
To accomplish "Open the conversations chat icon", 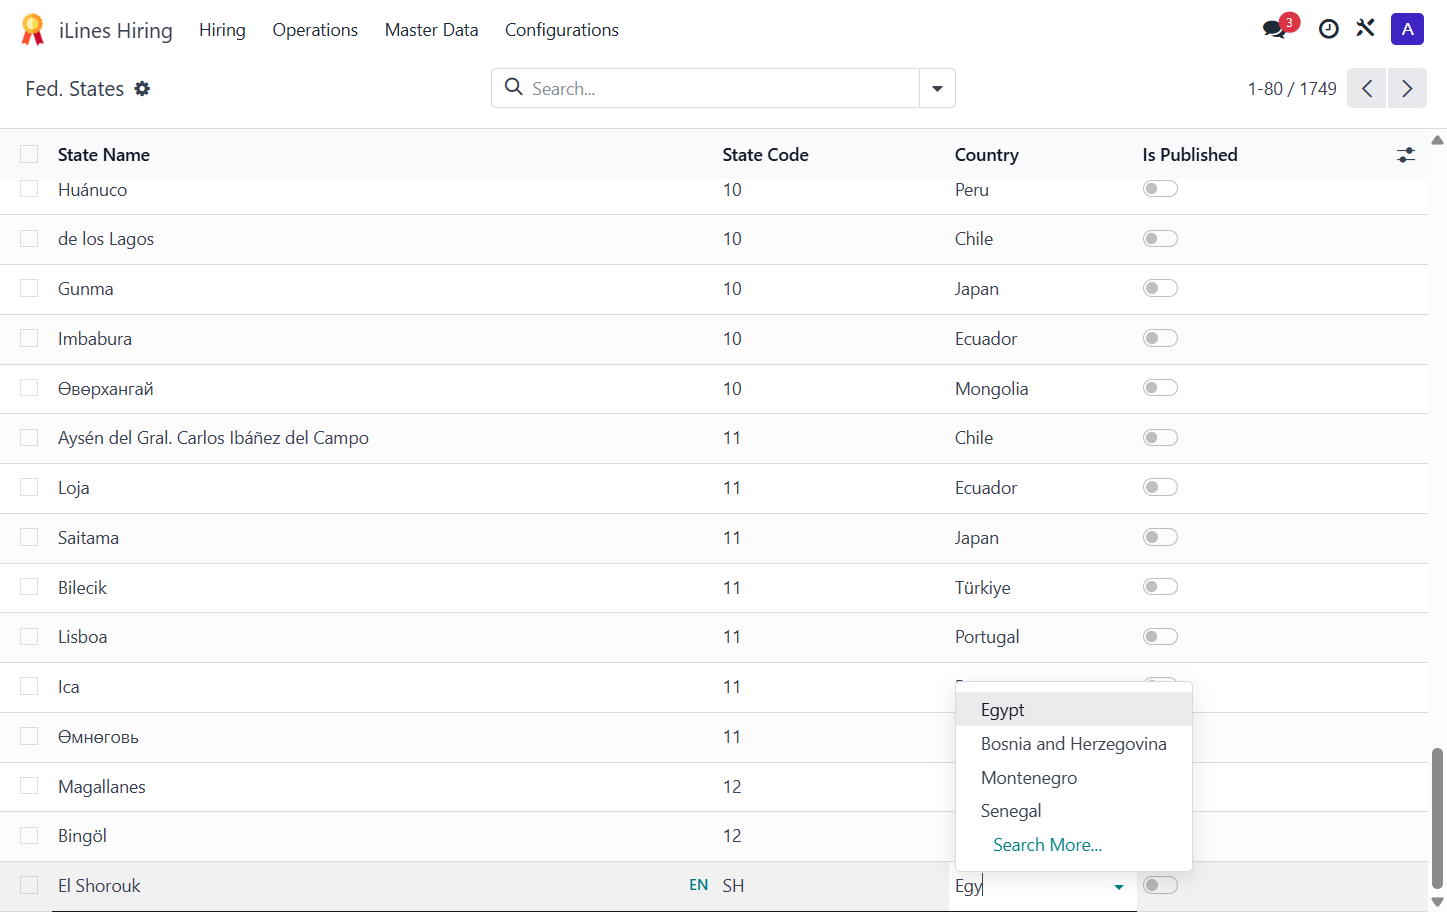I will point(1274,29).
